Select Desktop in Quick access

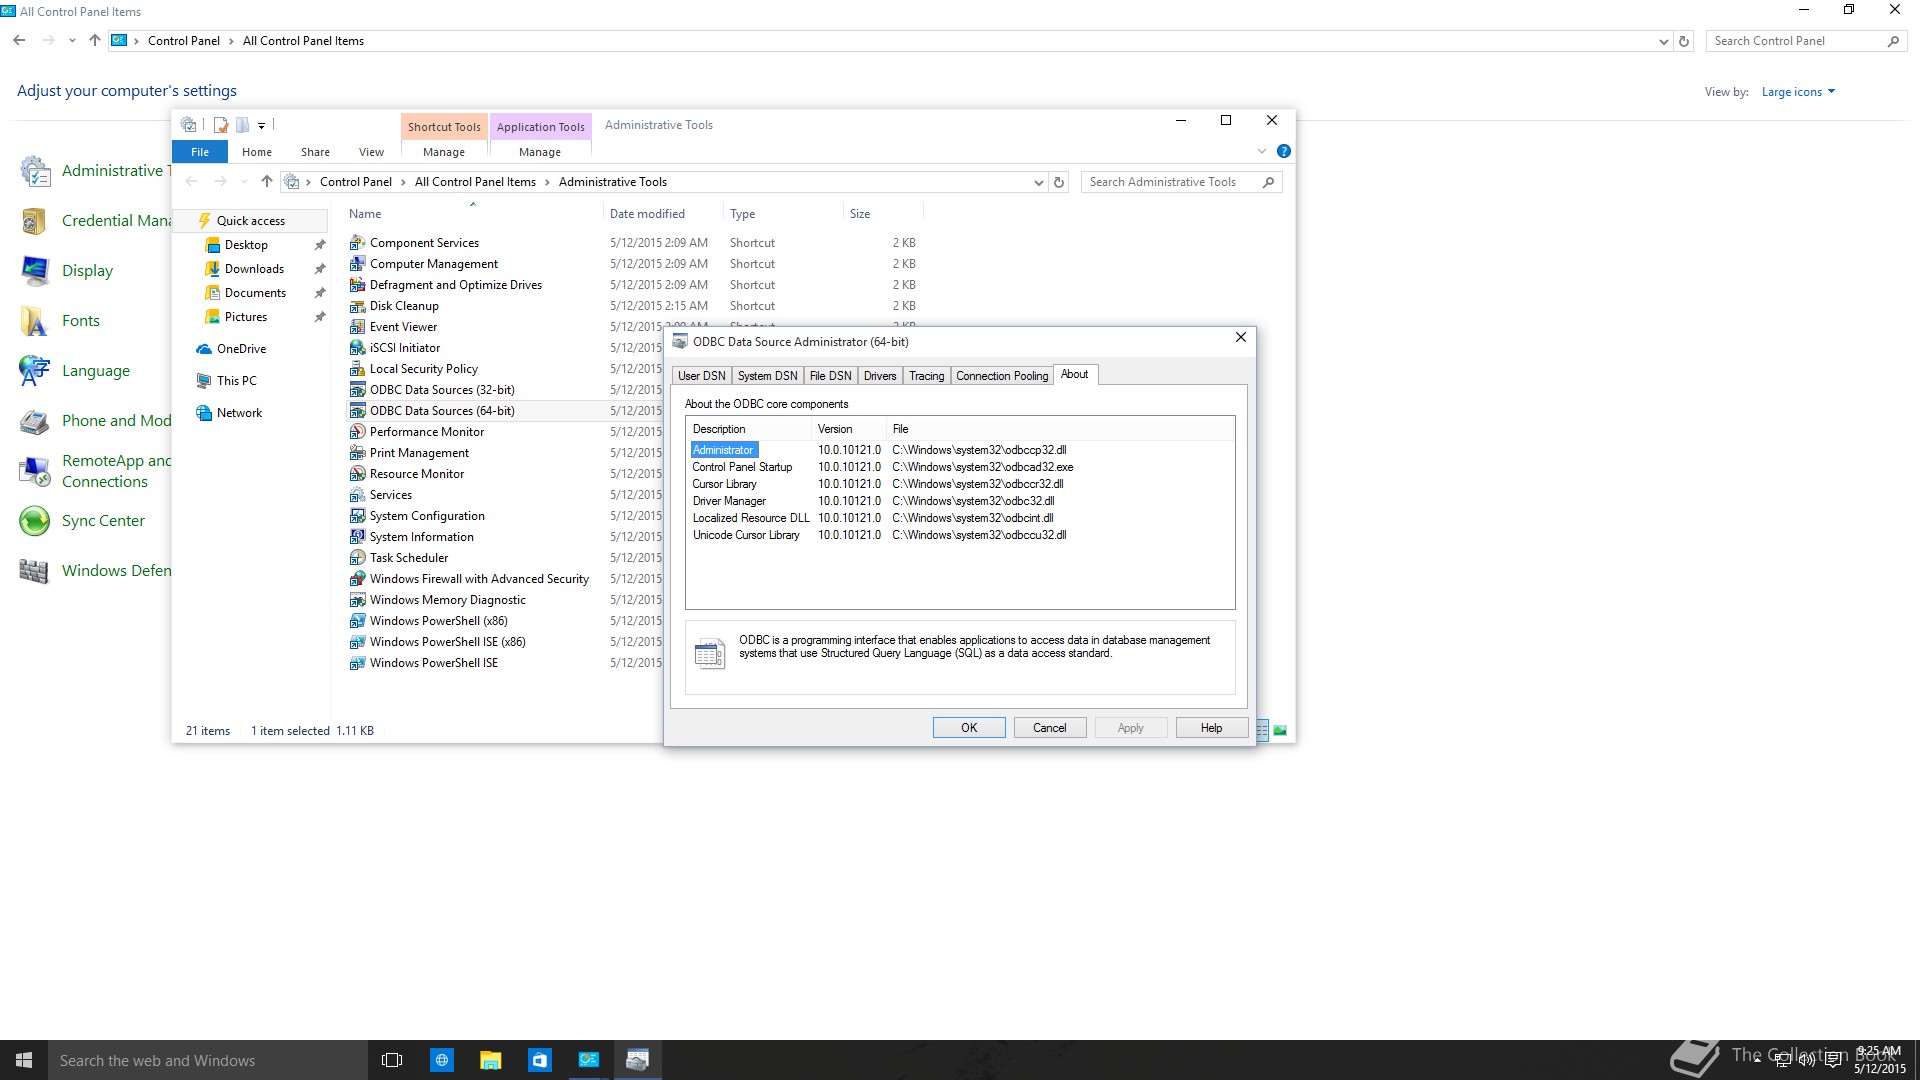tap(246, 245)
